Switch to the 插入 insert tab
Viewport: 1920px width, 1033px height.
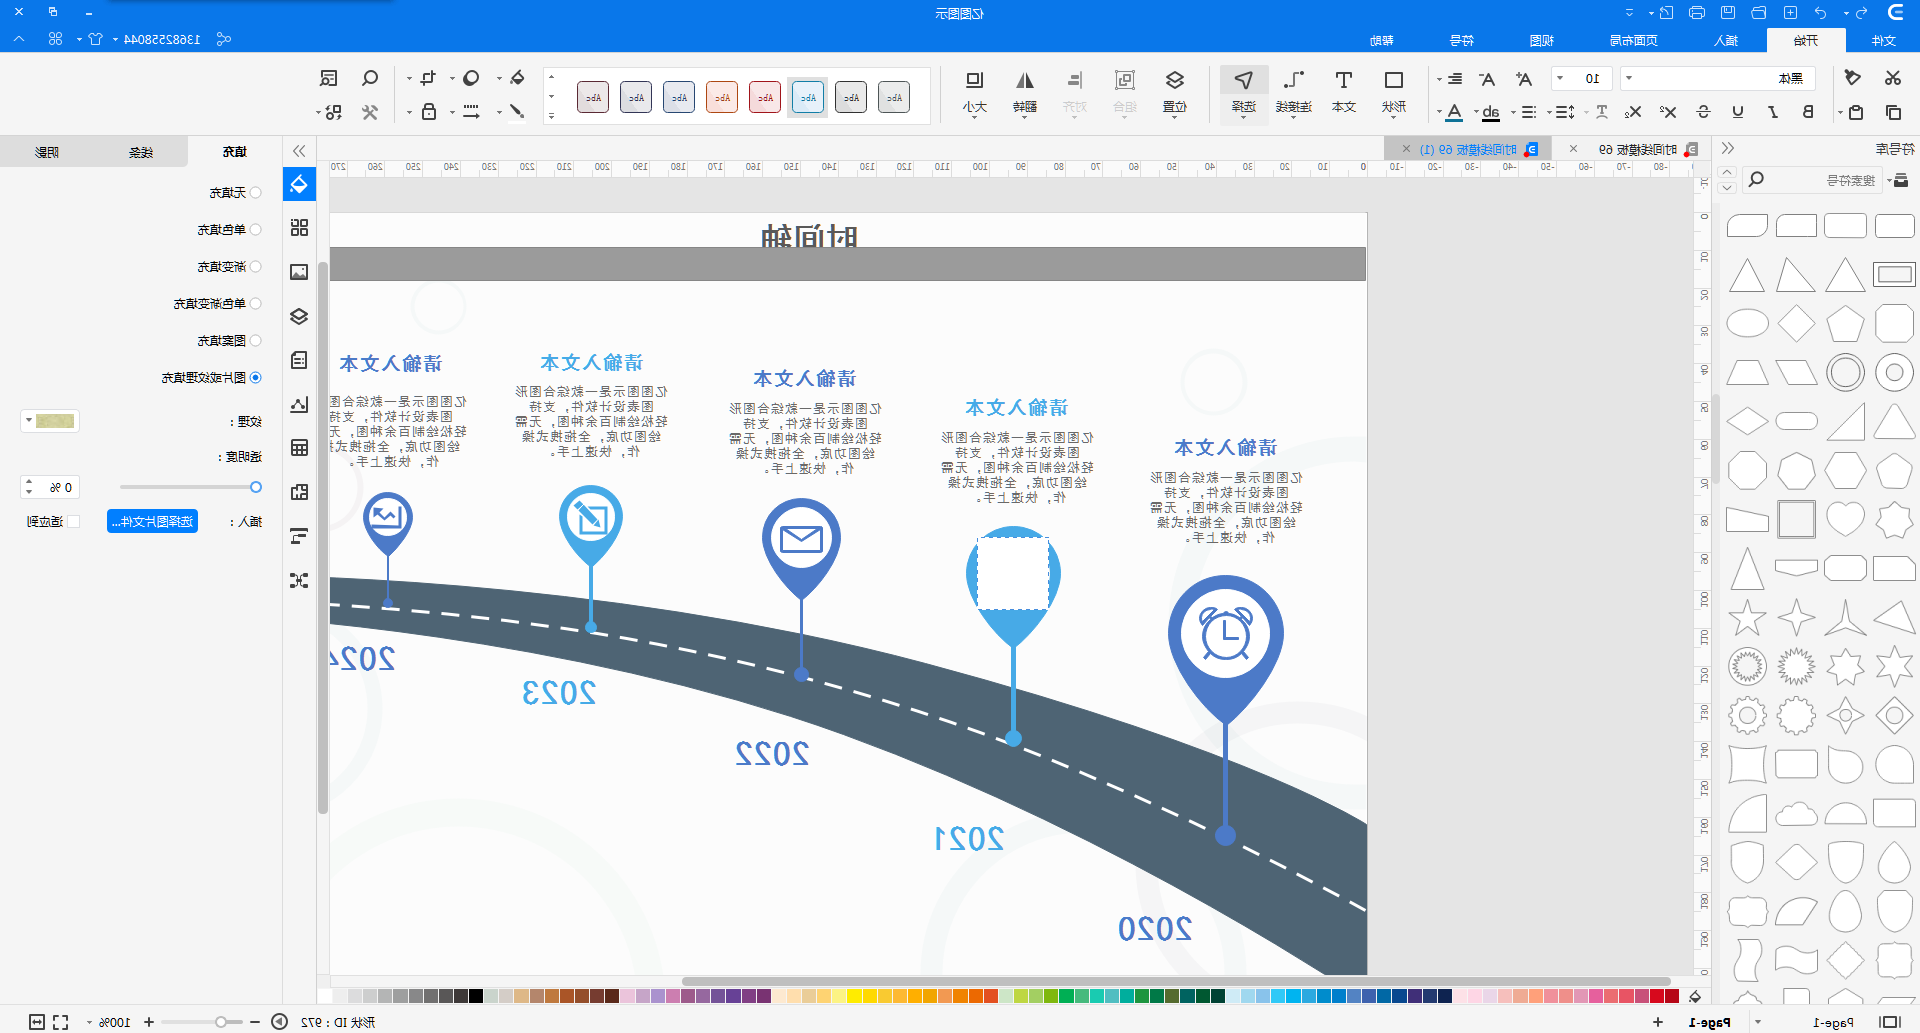[1726, 40]
